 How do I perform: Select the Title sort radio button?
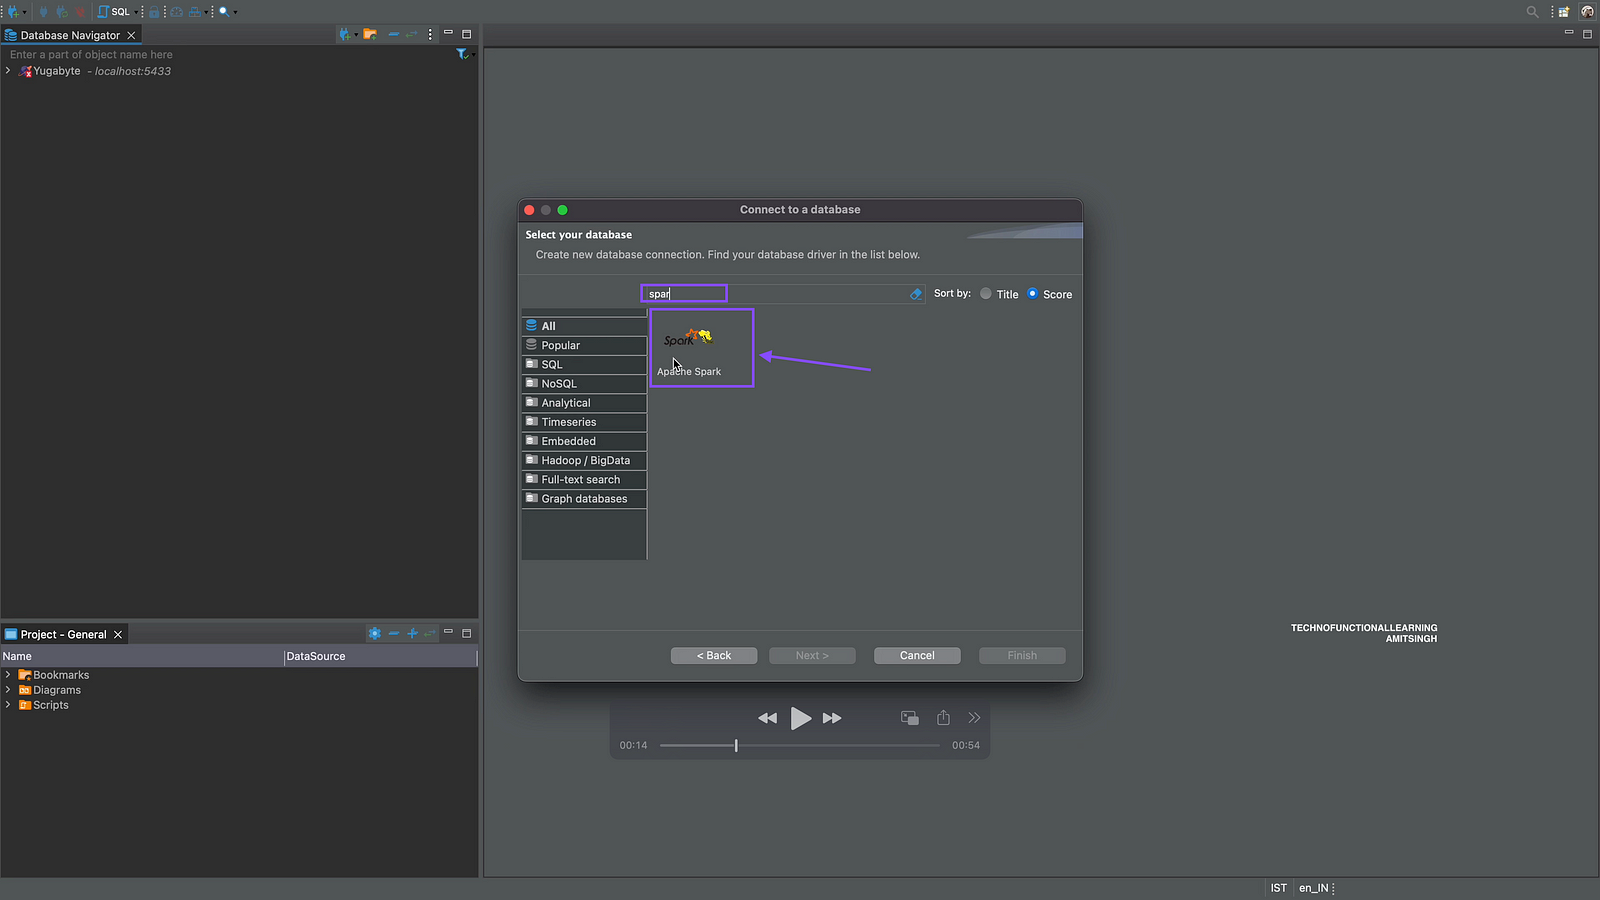[986, 294]
